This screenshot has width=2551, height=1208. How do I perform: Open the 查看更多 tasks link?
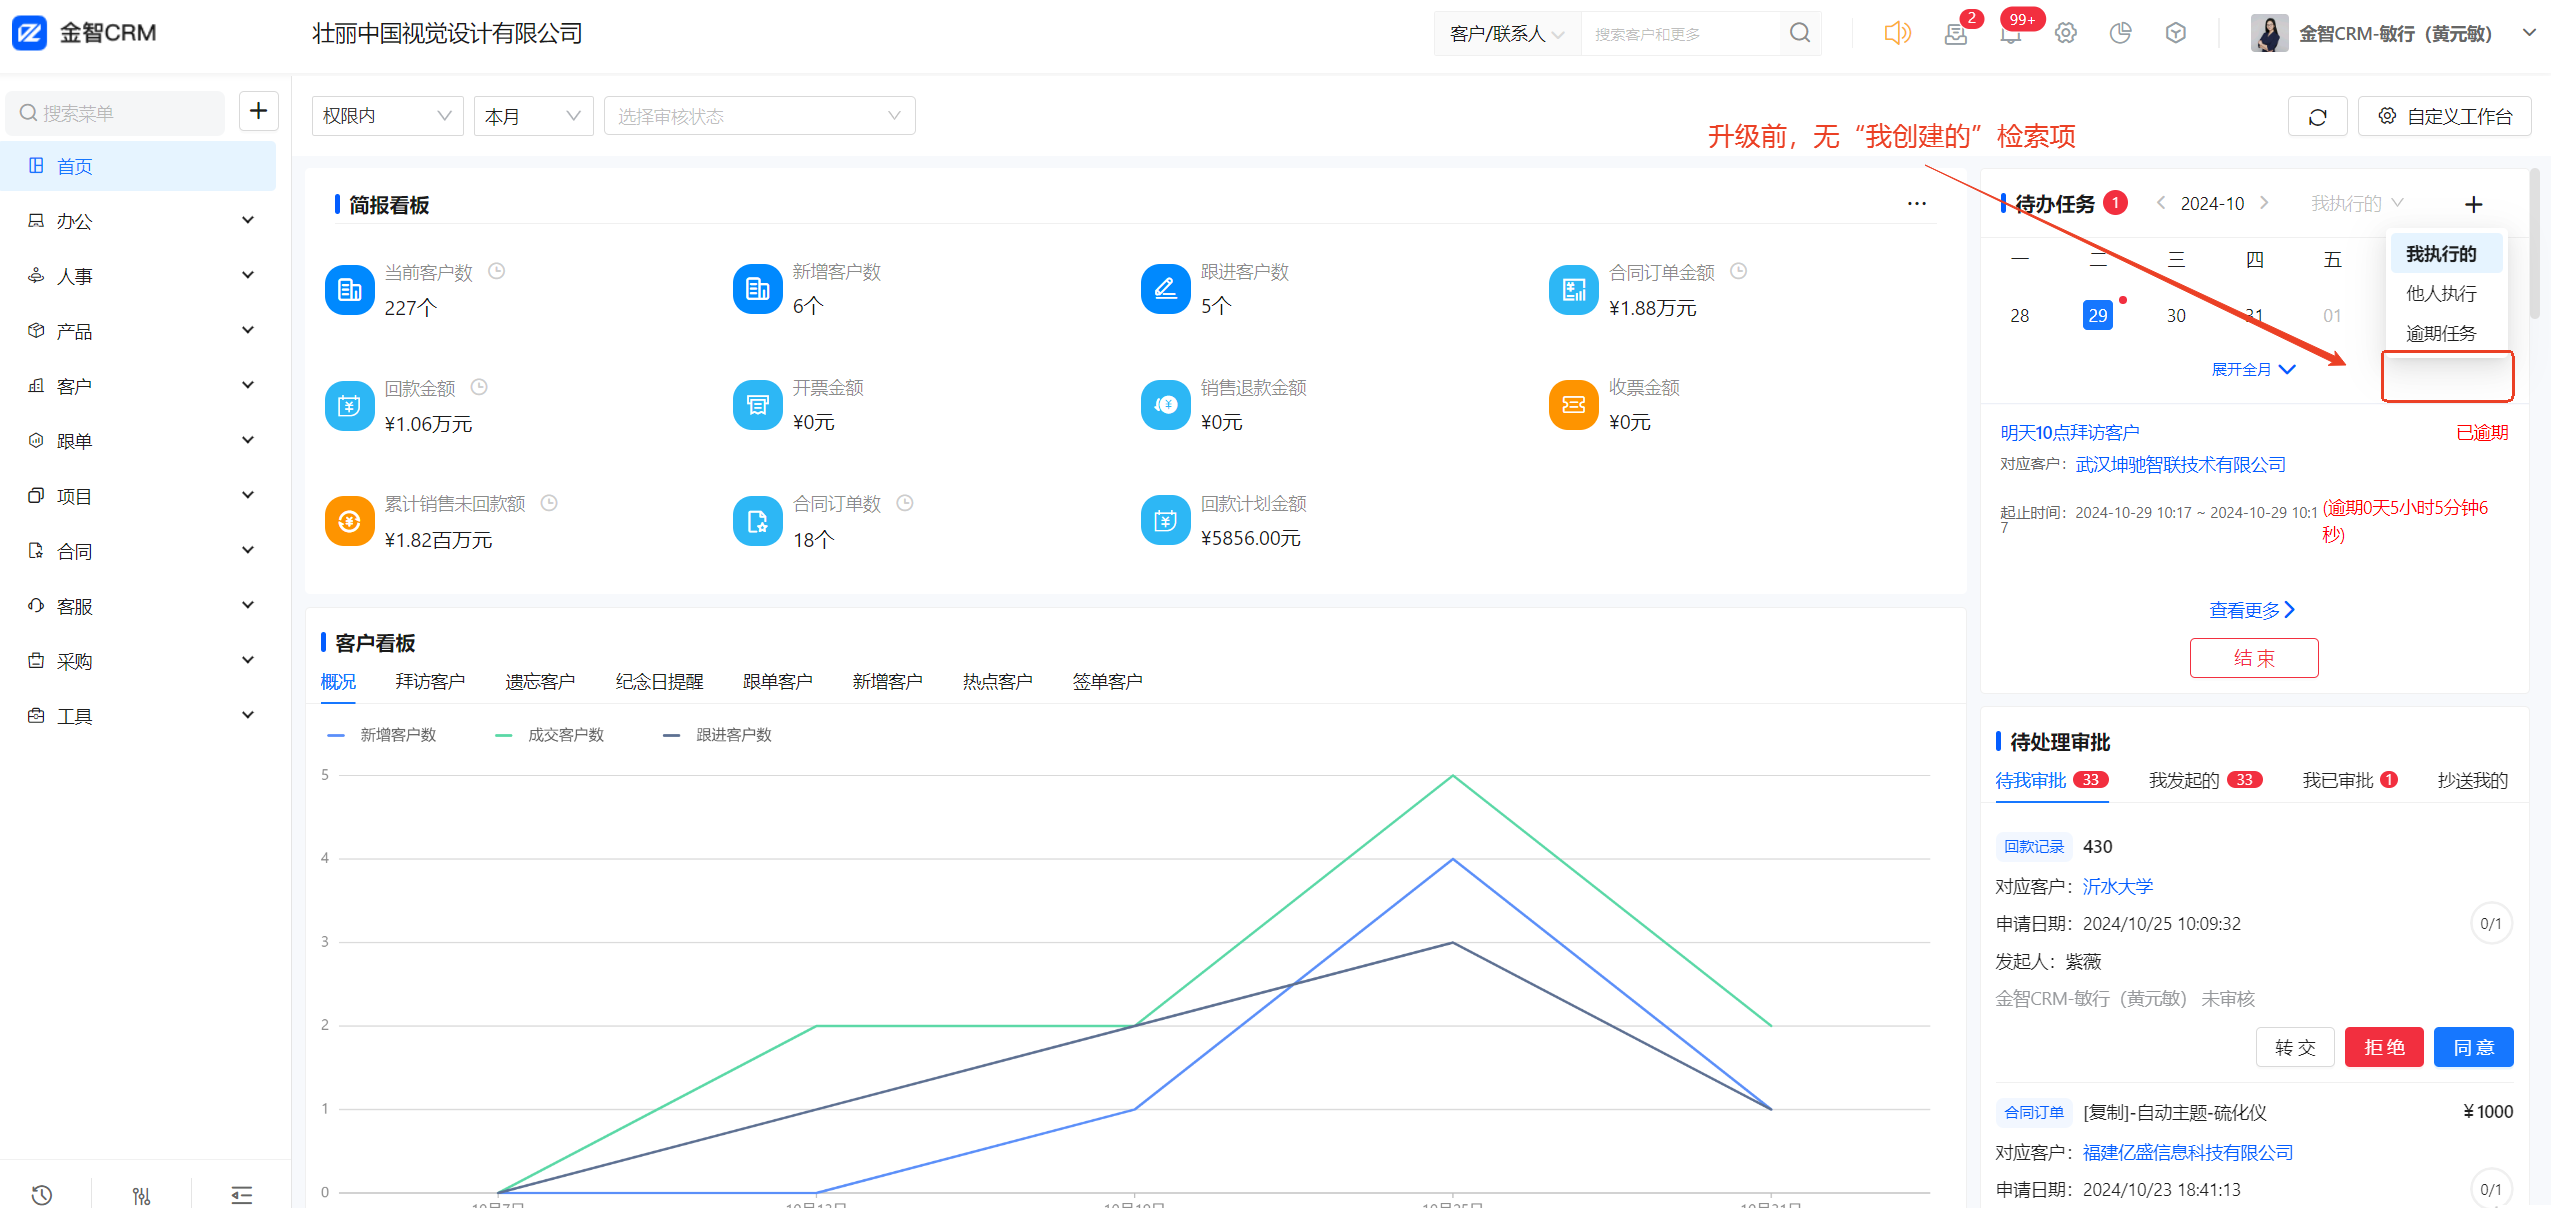coord(2252,610)
